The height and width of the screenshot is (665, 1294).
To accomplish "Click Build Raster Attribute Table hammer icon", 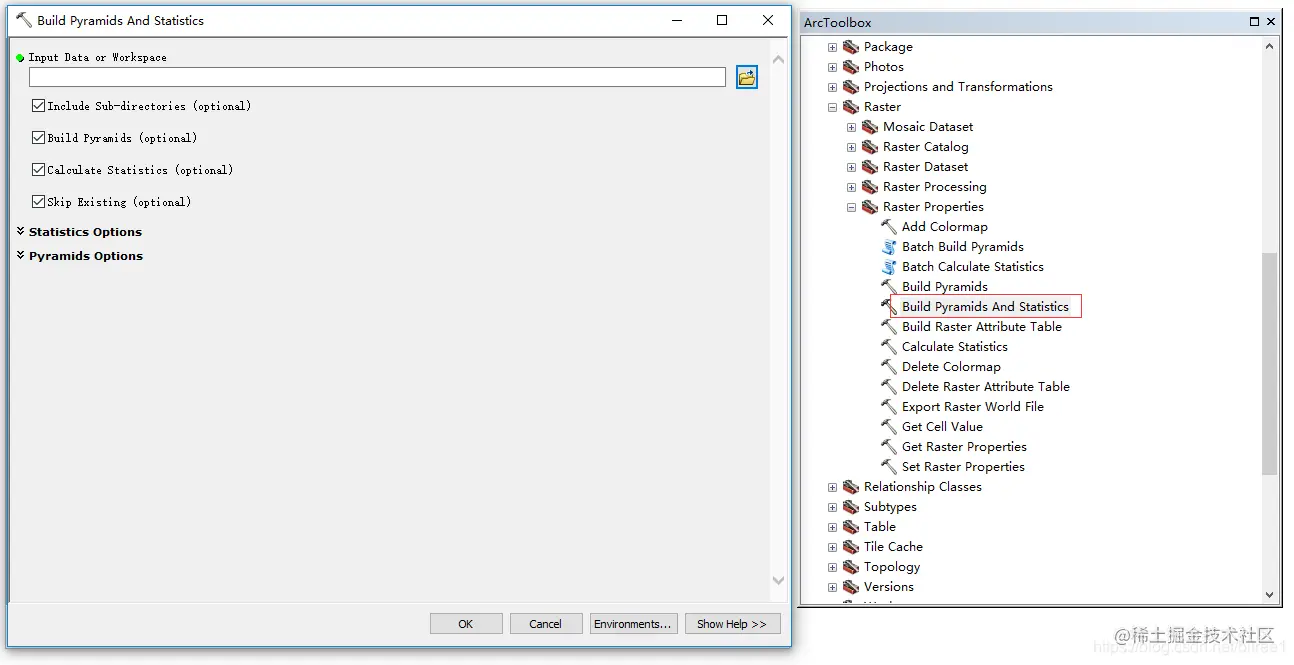I will 889,327.
